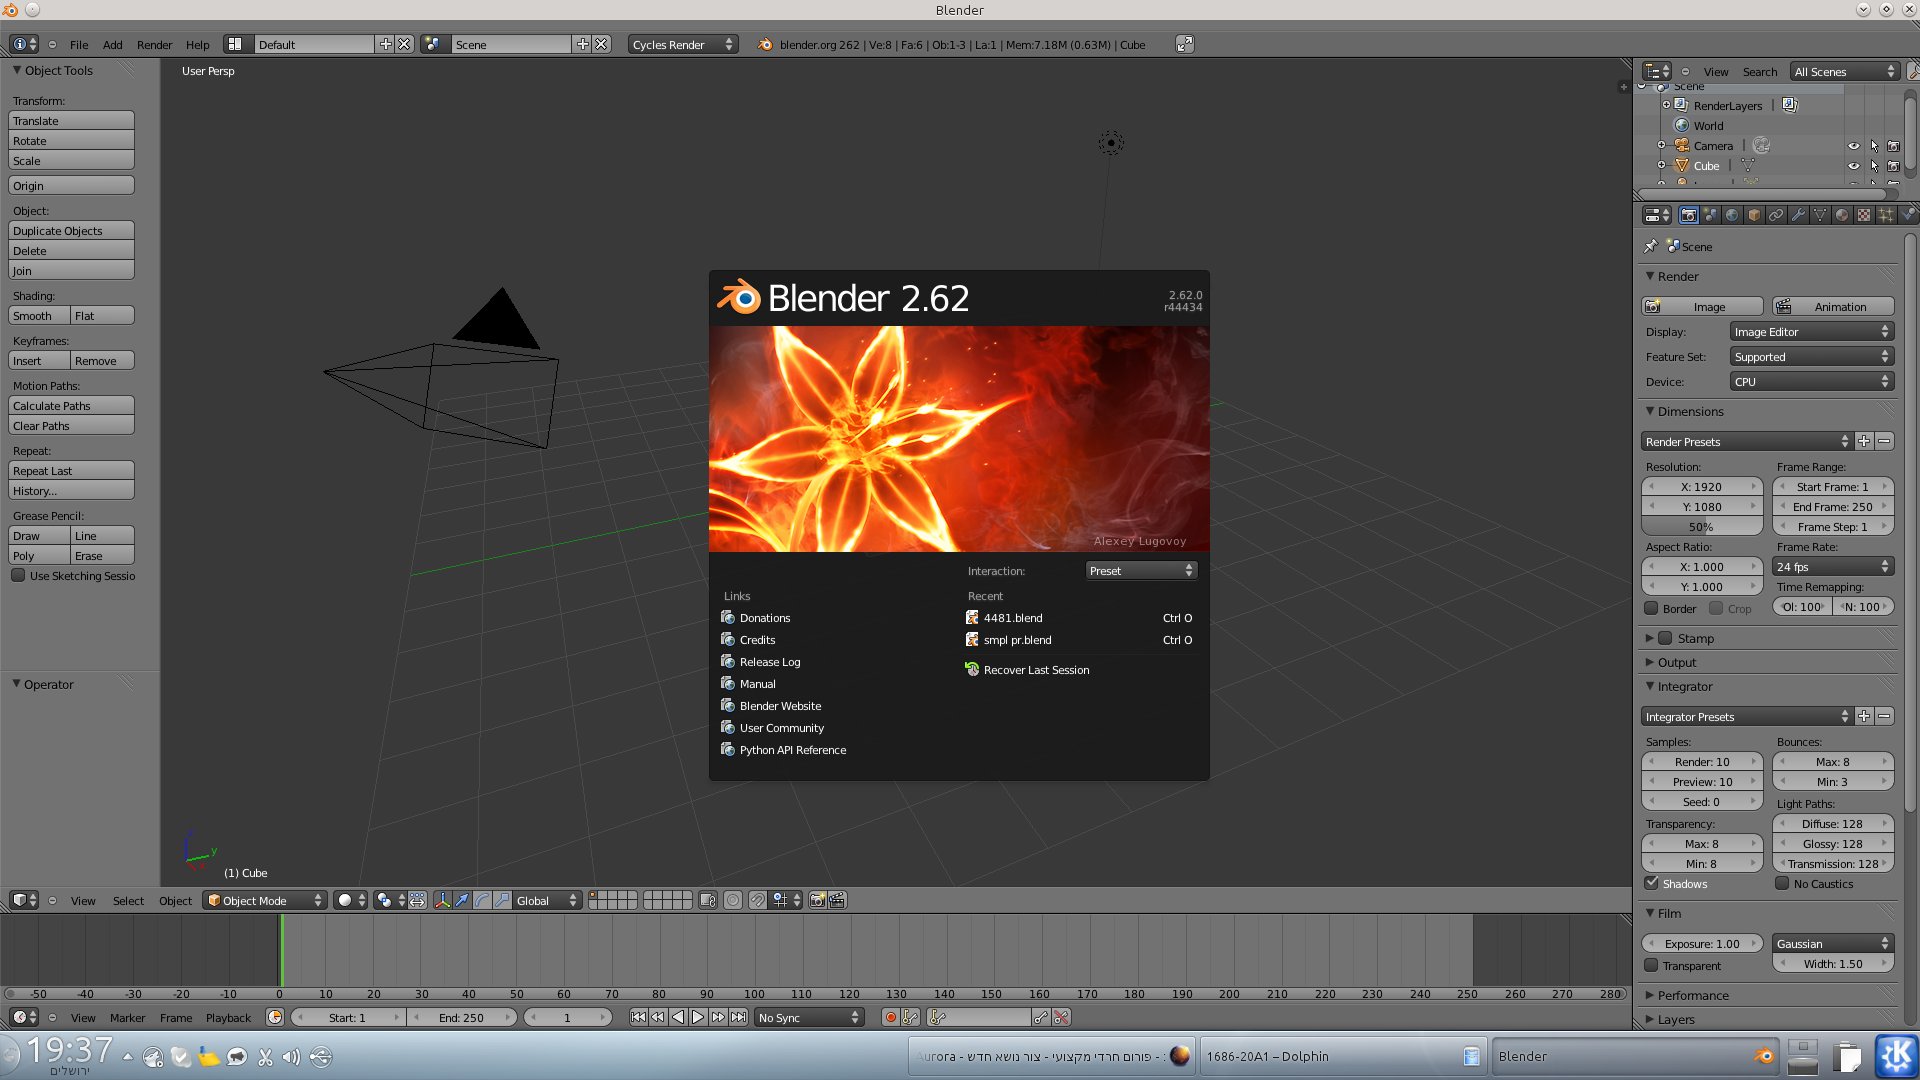
Task: Open the Texture checkerboard properties tab
Action: tap(1864, 215)
